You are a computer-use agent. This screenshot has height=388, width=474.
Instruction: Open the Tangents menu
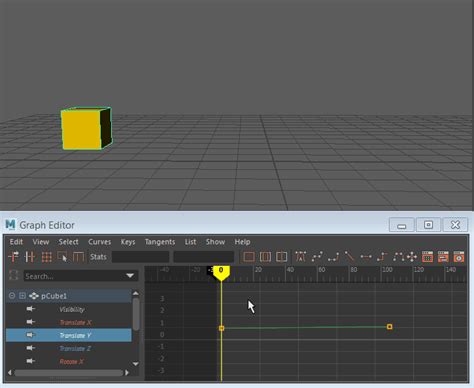pyautogui.click(x=160, y=242)
